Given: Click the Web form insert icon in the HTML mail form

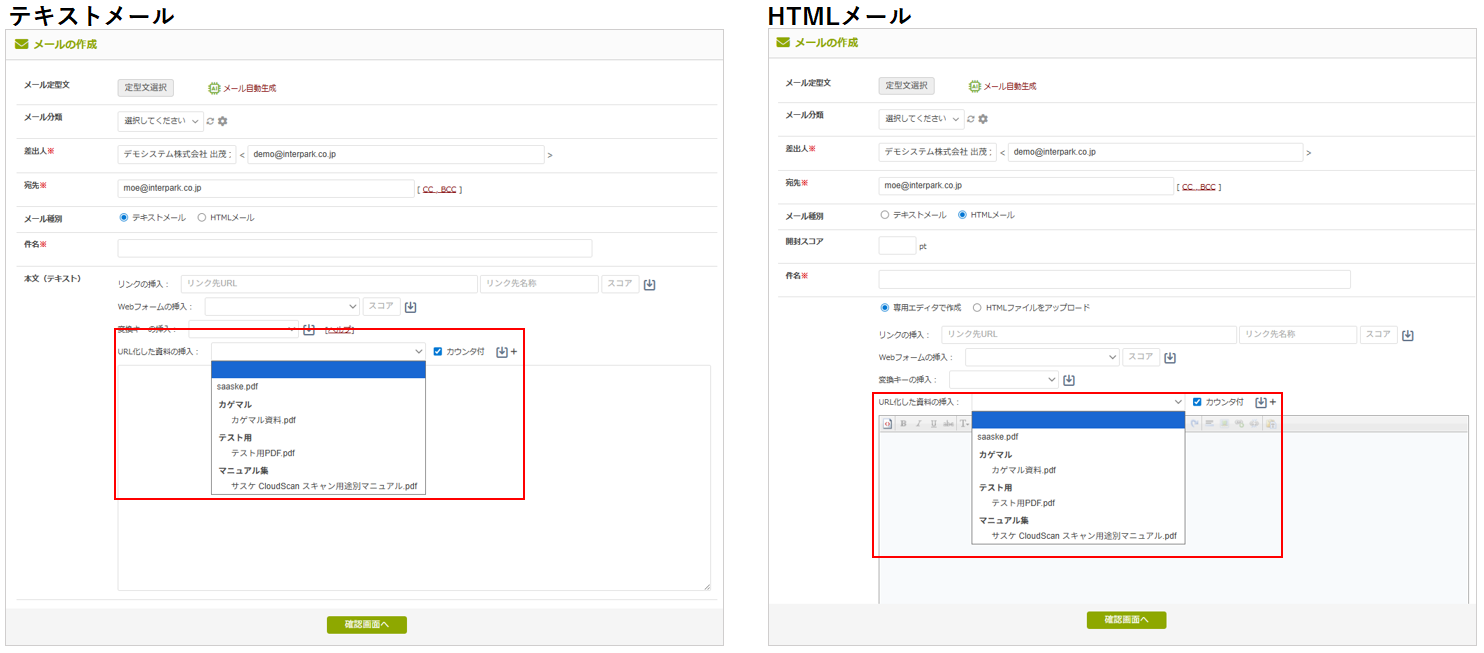Looking at the screenshot, I should click(1170, 357).
